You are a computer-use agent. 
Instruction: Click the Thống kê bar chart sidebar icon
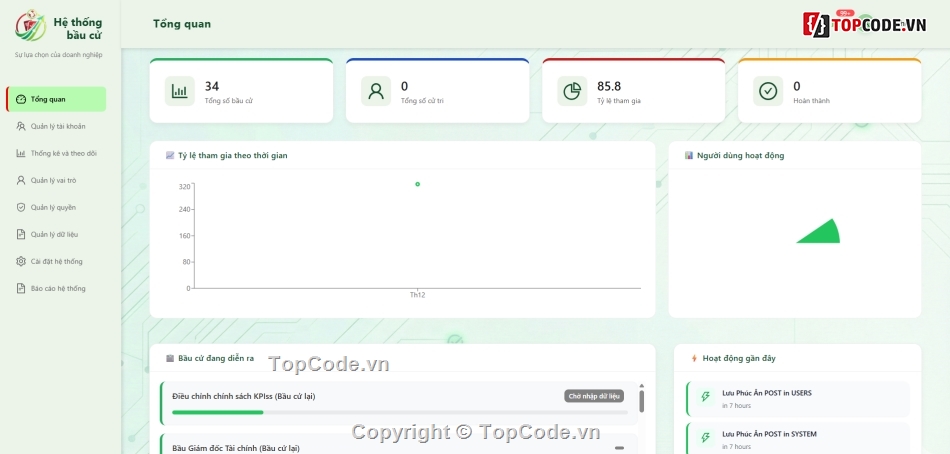pos(21,153)
